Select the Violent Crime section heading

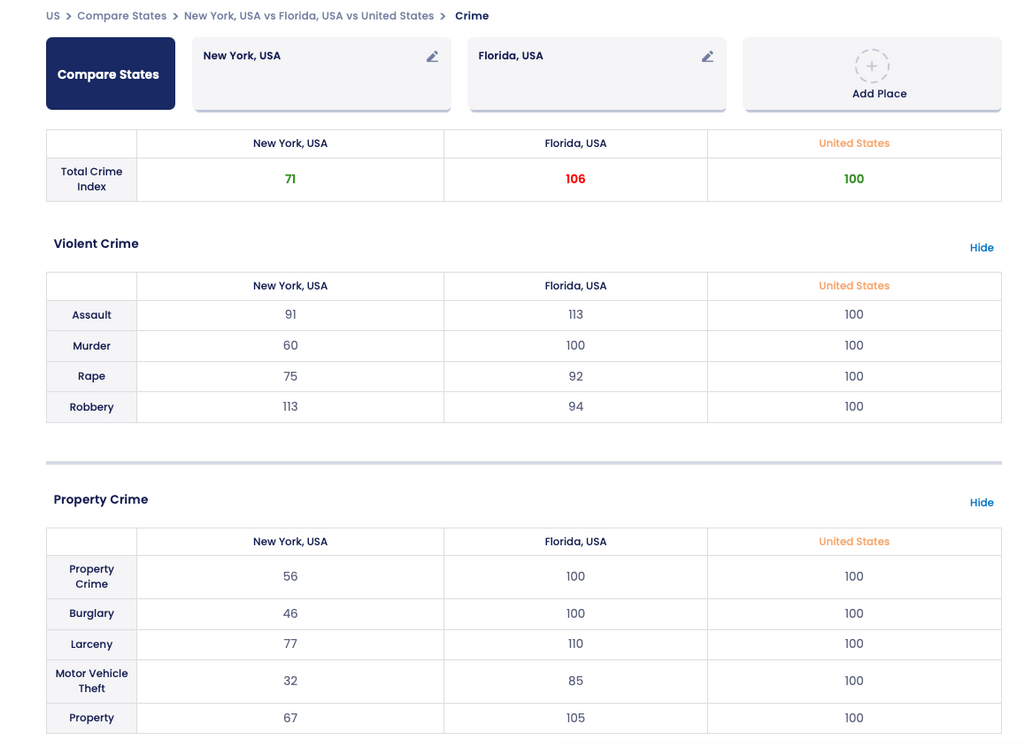(96, 244)
